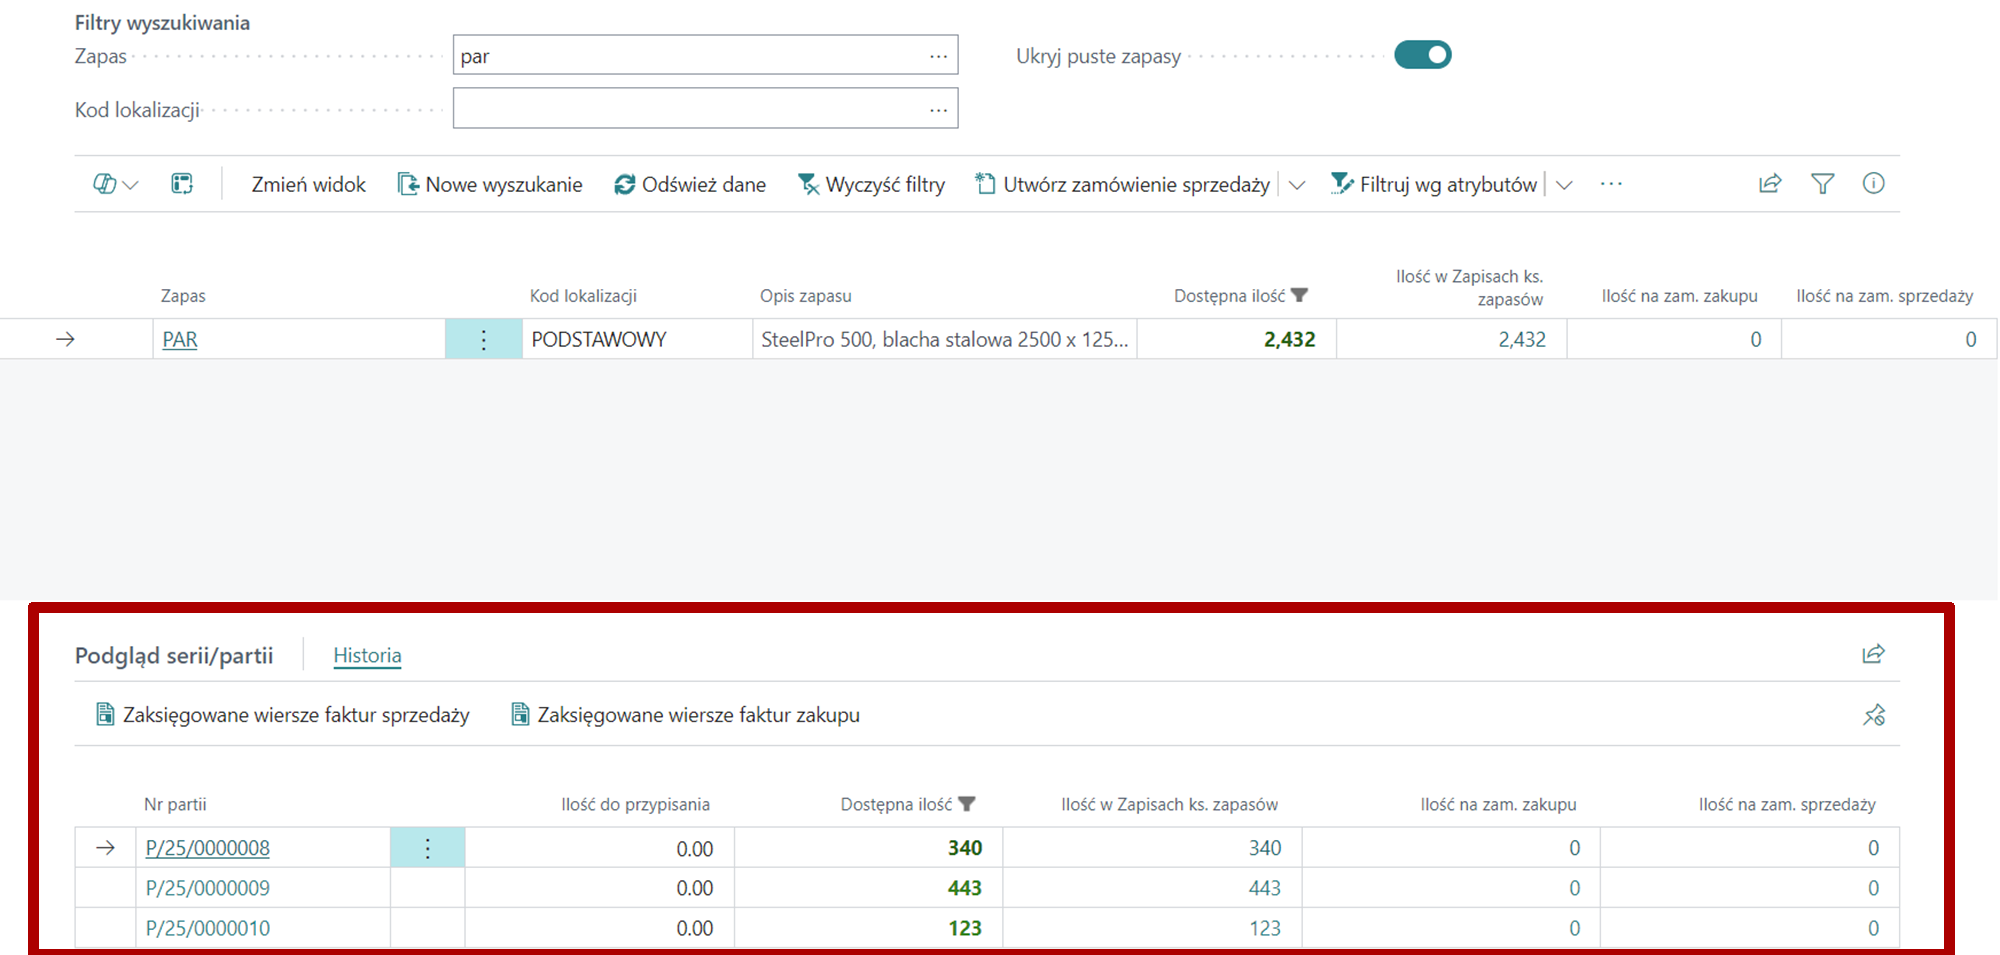Click Wyczyść filtry action

(x=871, y=185)
